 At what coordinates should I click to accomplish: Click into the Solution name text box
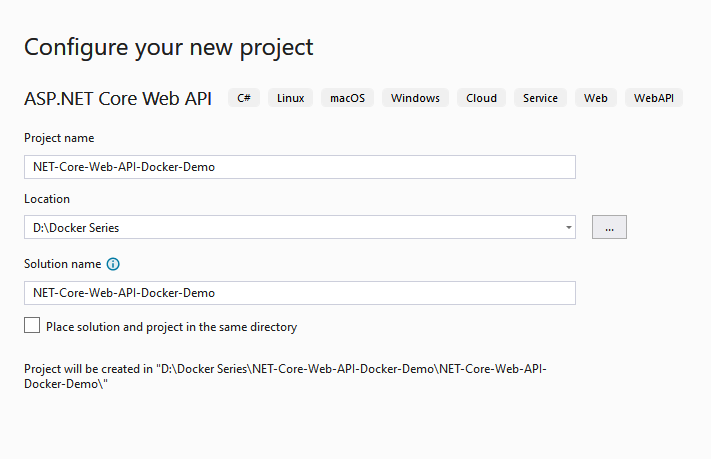point(300,293)
